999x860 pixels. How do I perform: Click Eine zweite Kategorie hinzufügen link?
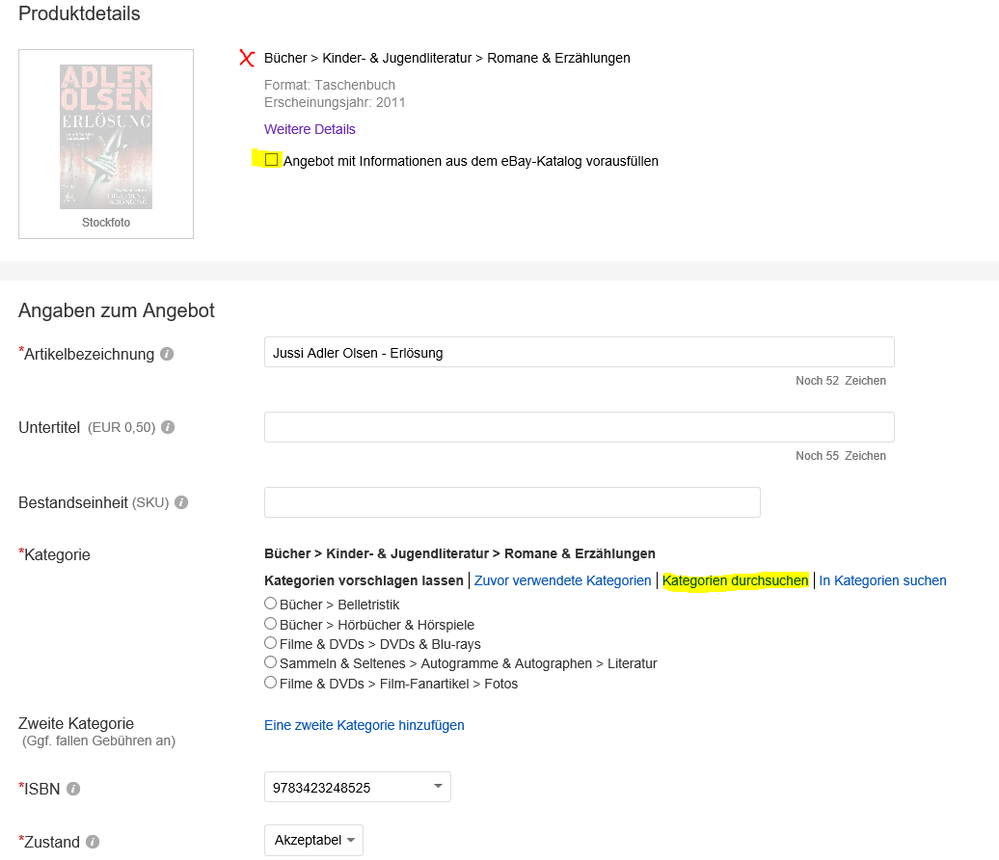[364, 725]
